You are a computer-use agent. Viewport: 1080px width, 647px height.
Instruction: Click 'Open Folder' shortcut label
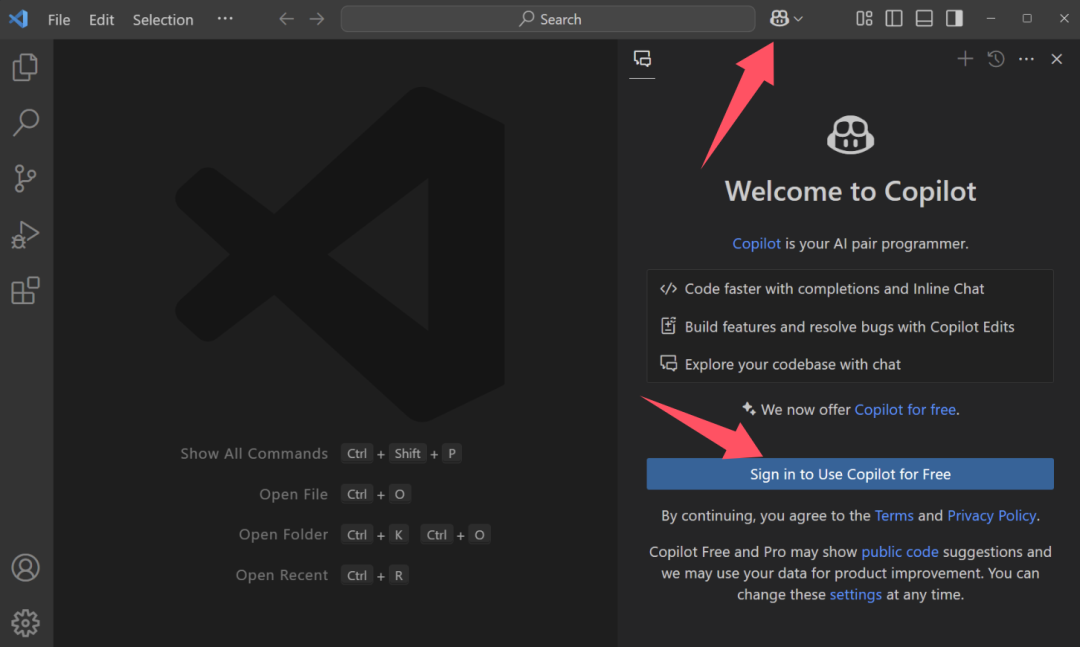(x=283, y=535)
